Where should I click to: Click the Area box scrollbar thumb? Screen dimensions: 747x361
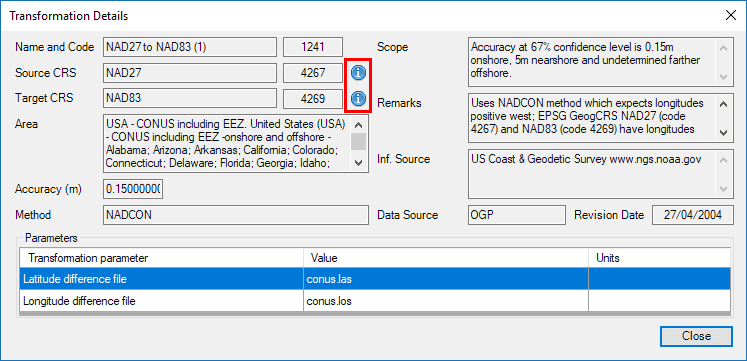(359, 141)
